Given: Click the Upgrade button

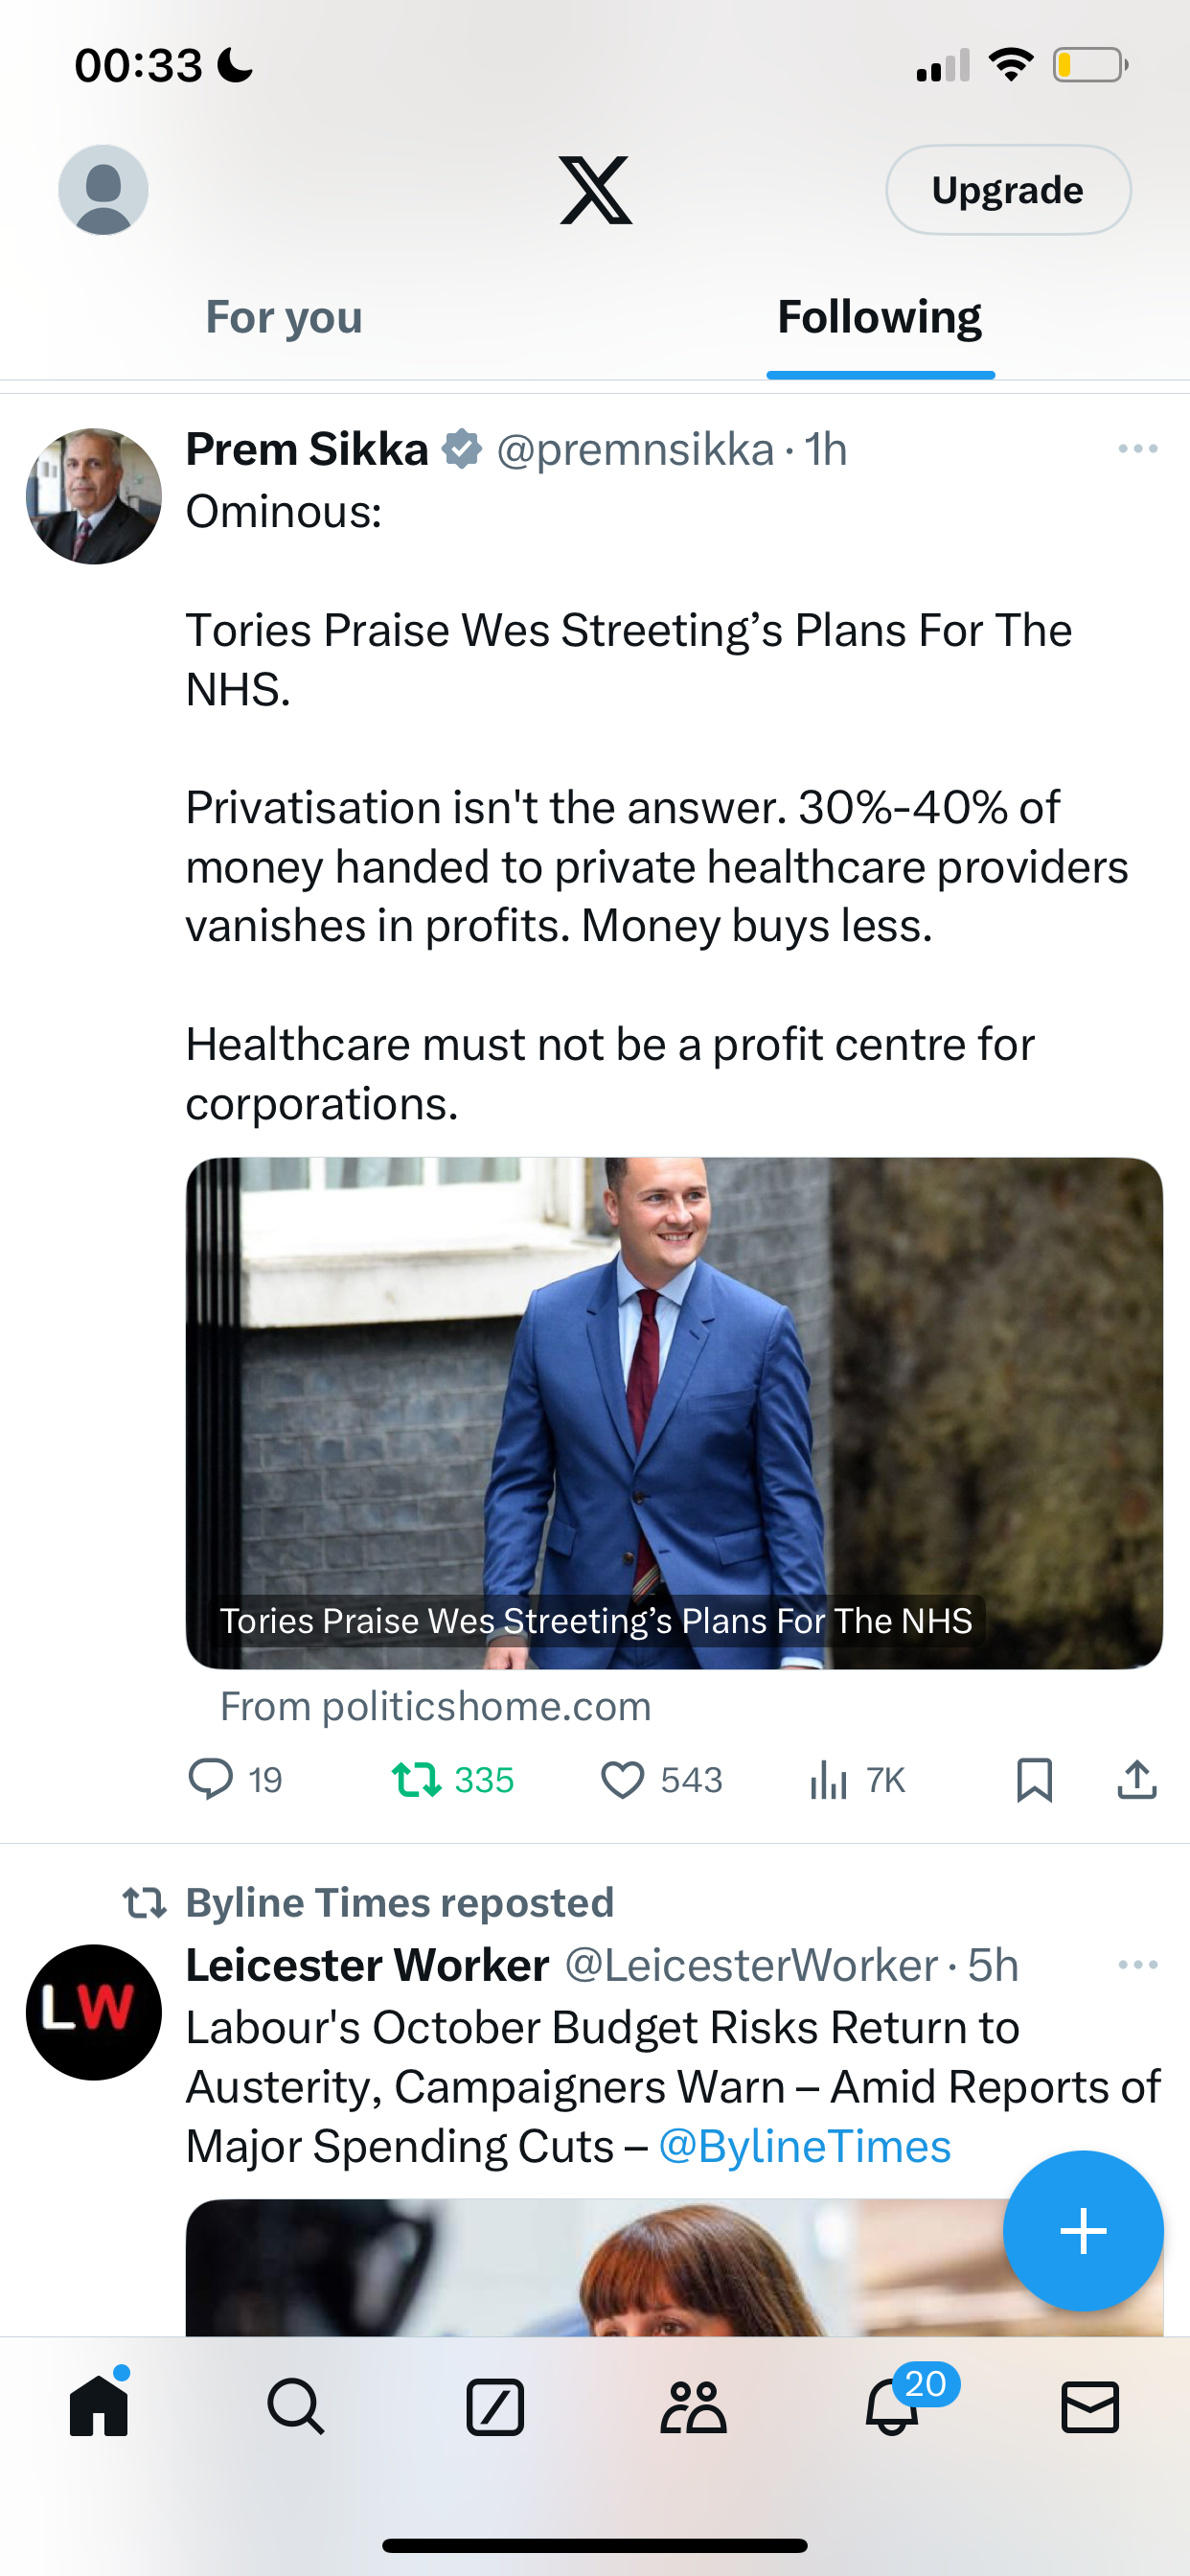Looking at the screenshot, I should [1008, 190].
